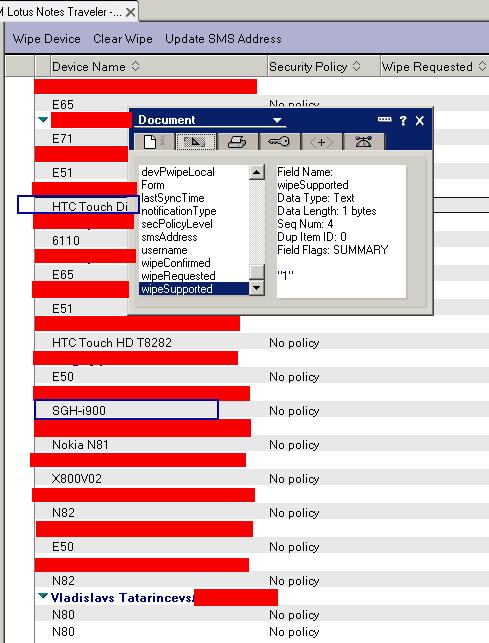Click Update SMS Address action
This screenshot has width=489, height=643.
[223, 39]
